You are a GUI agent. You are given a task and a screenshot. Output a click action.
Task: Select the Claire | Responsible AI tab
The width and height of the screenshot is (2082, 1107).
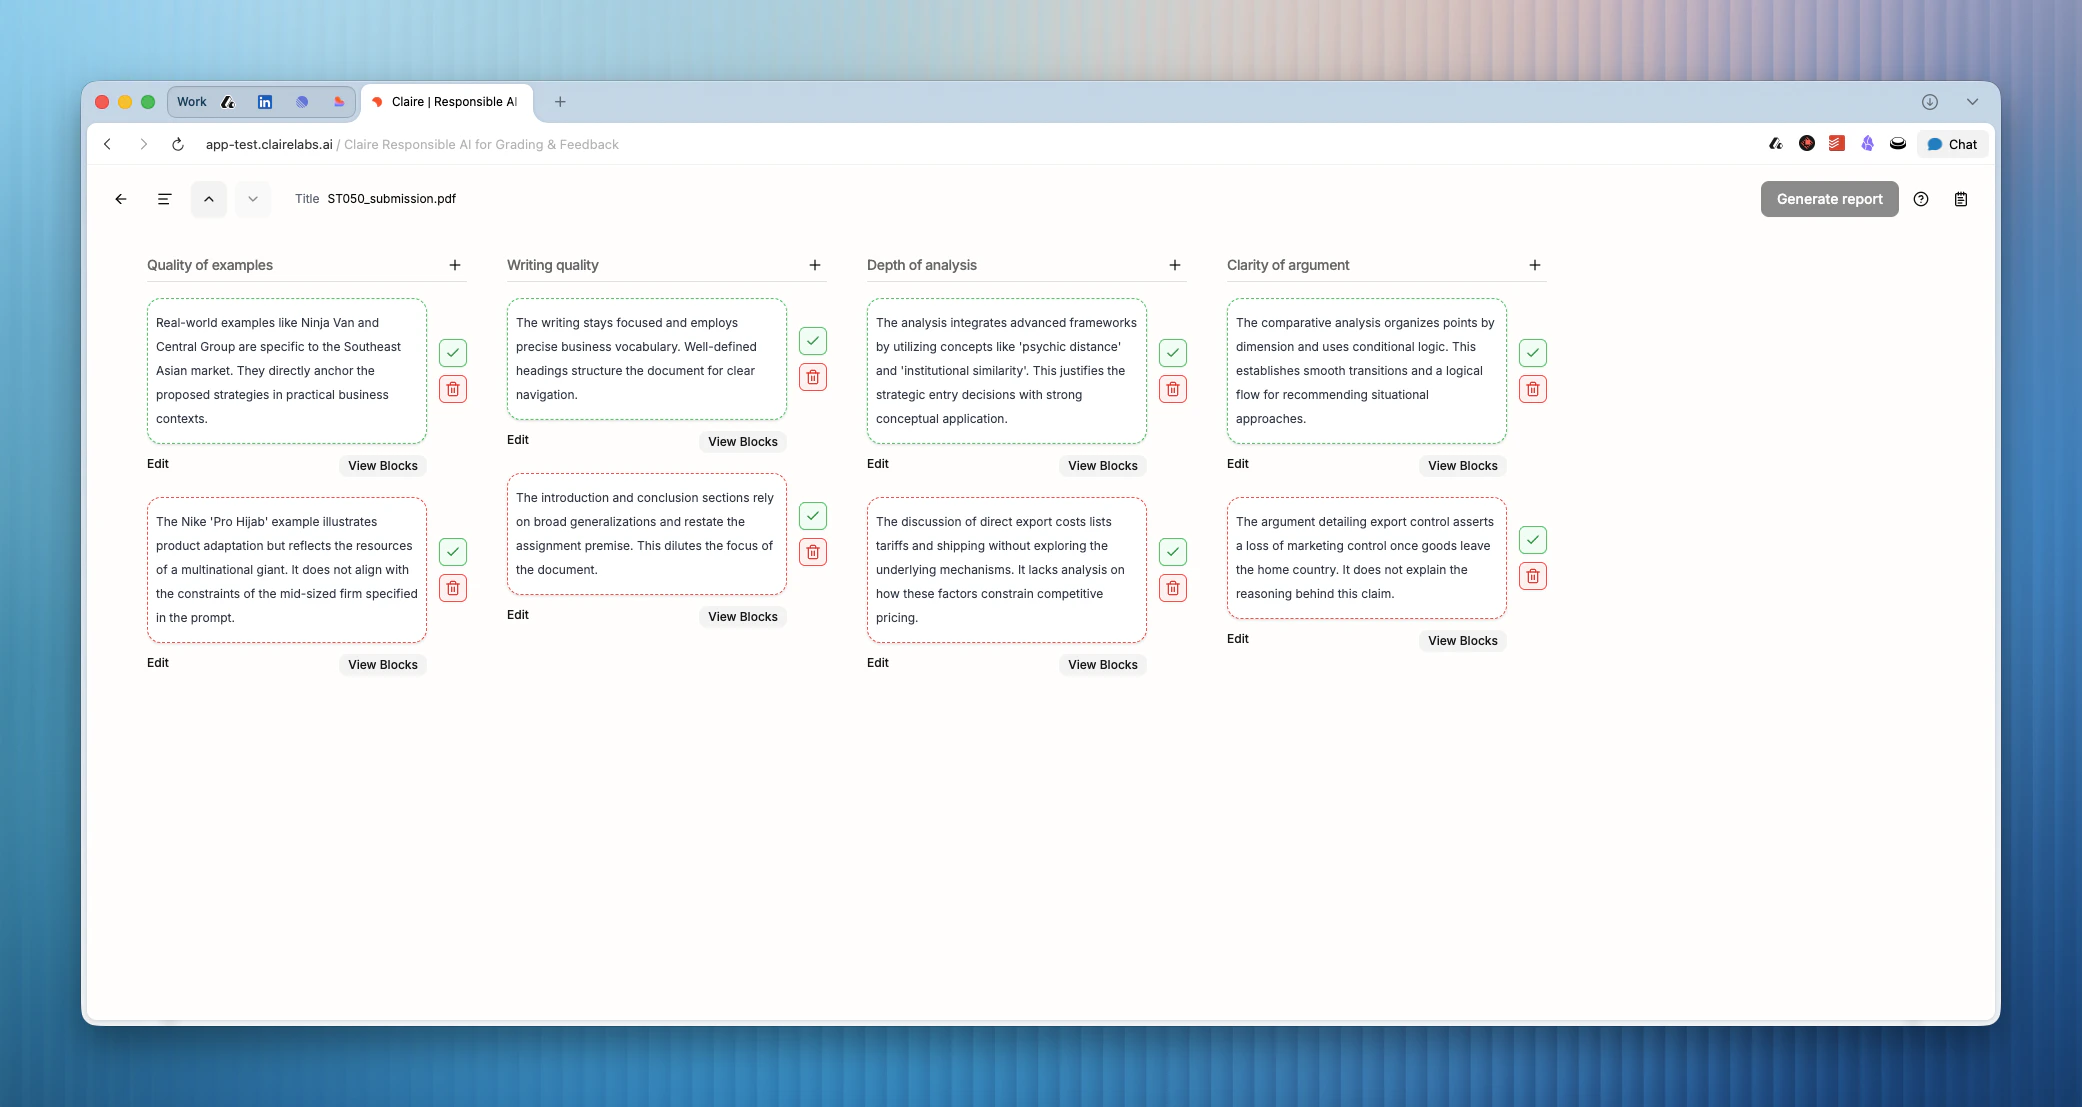pyautogui.click(x=446, y=102)
